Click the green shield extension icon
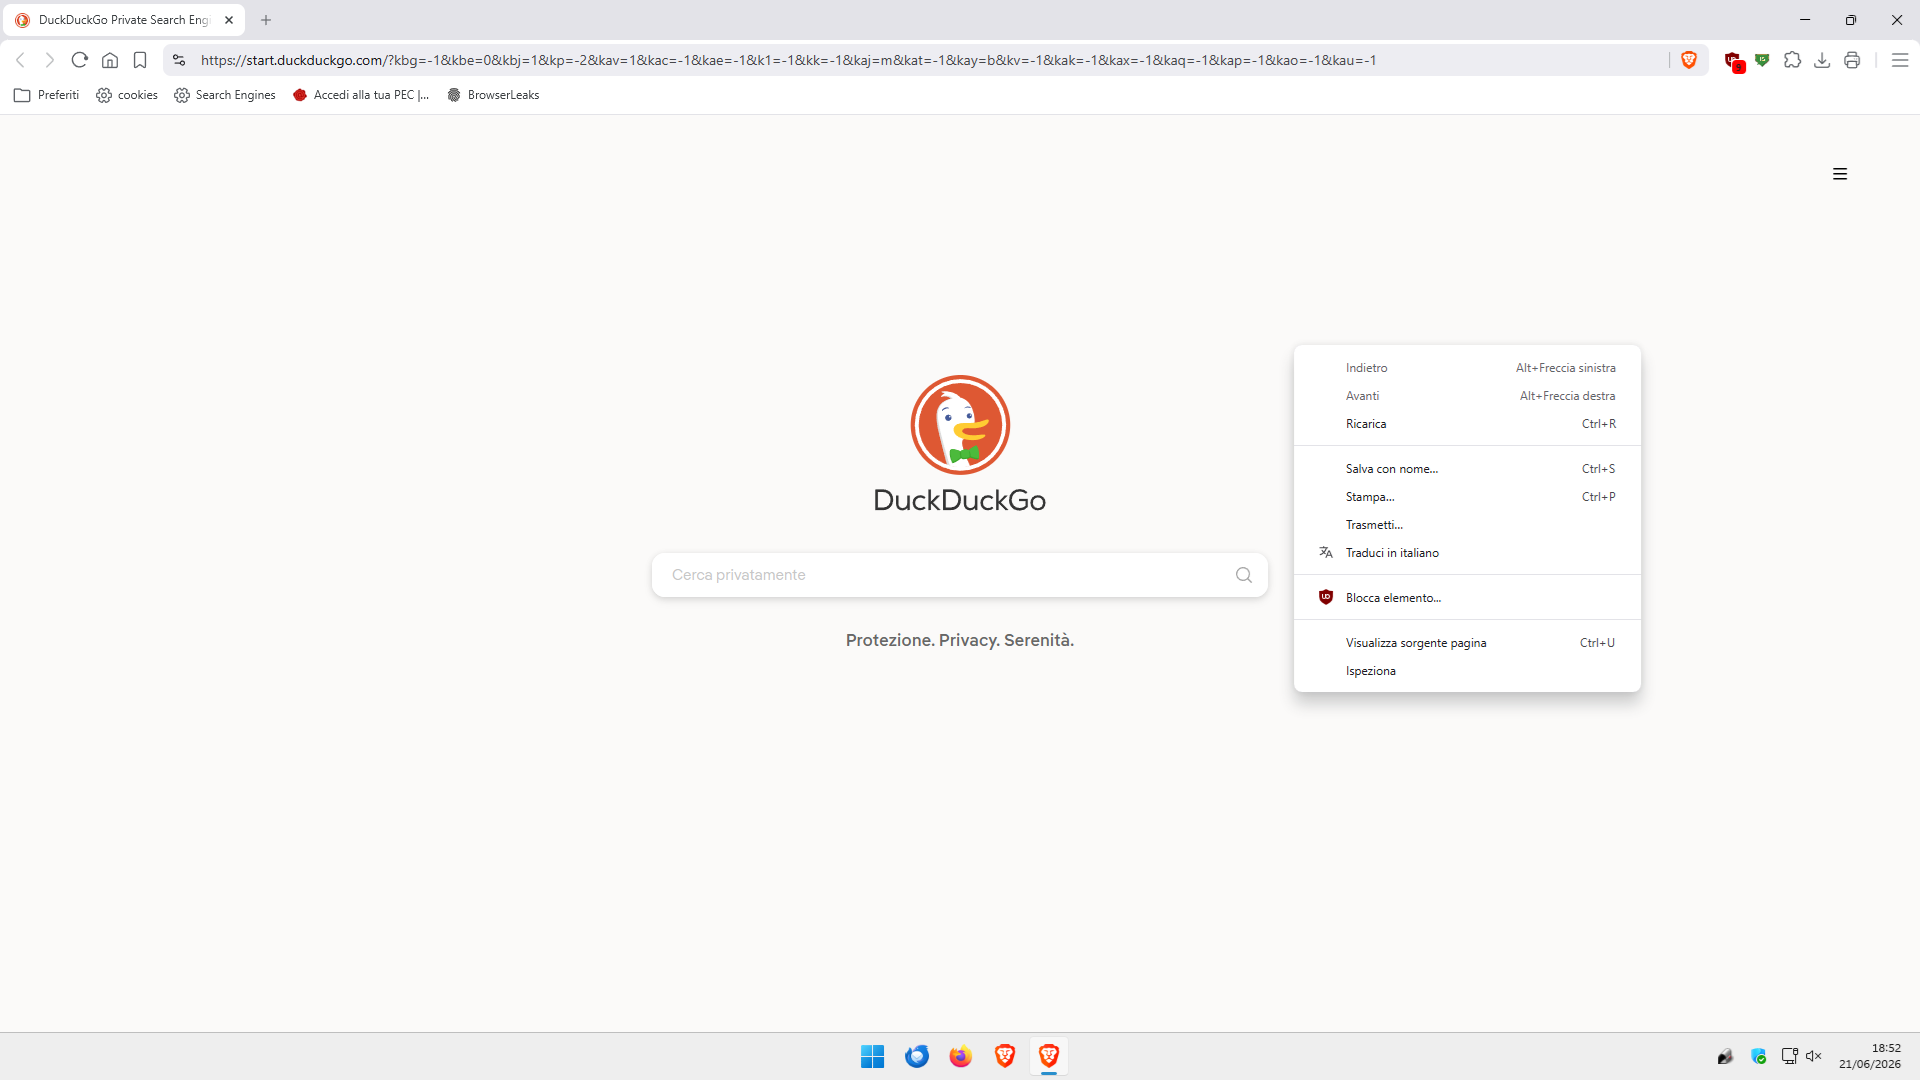Screen dimensions: 1920x1080 tap(1762, 60)
